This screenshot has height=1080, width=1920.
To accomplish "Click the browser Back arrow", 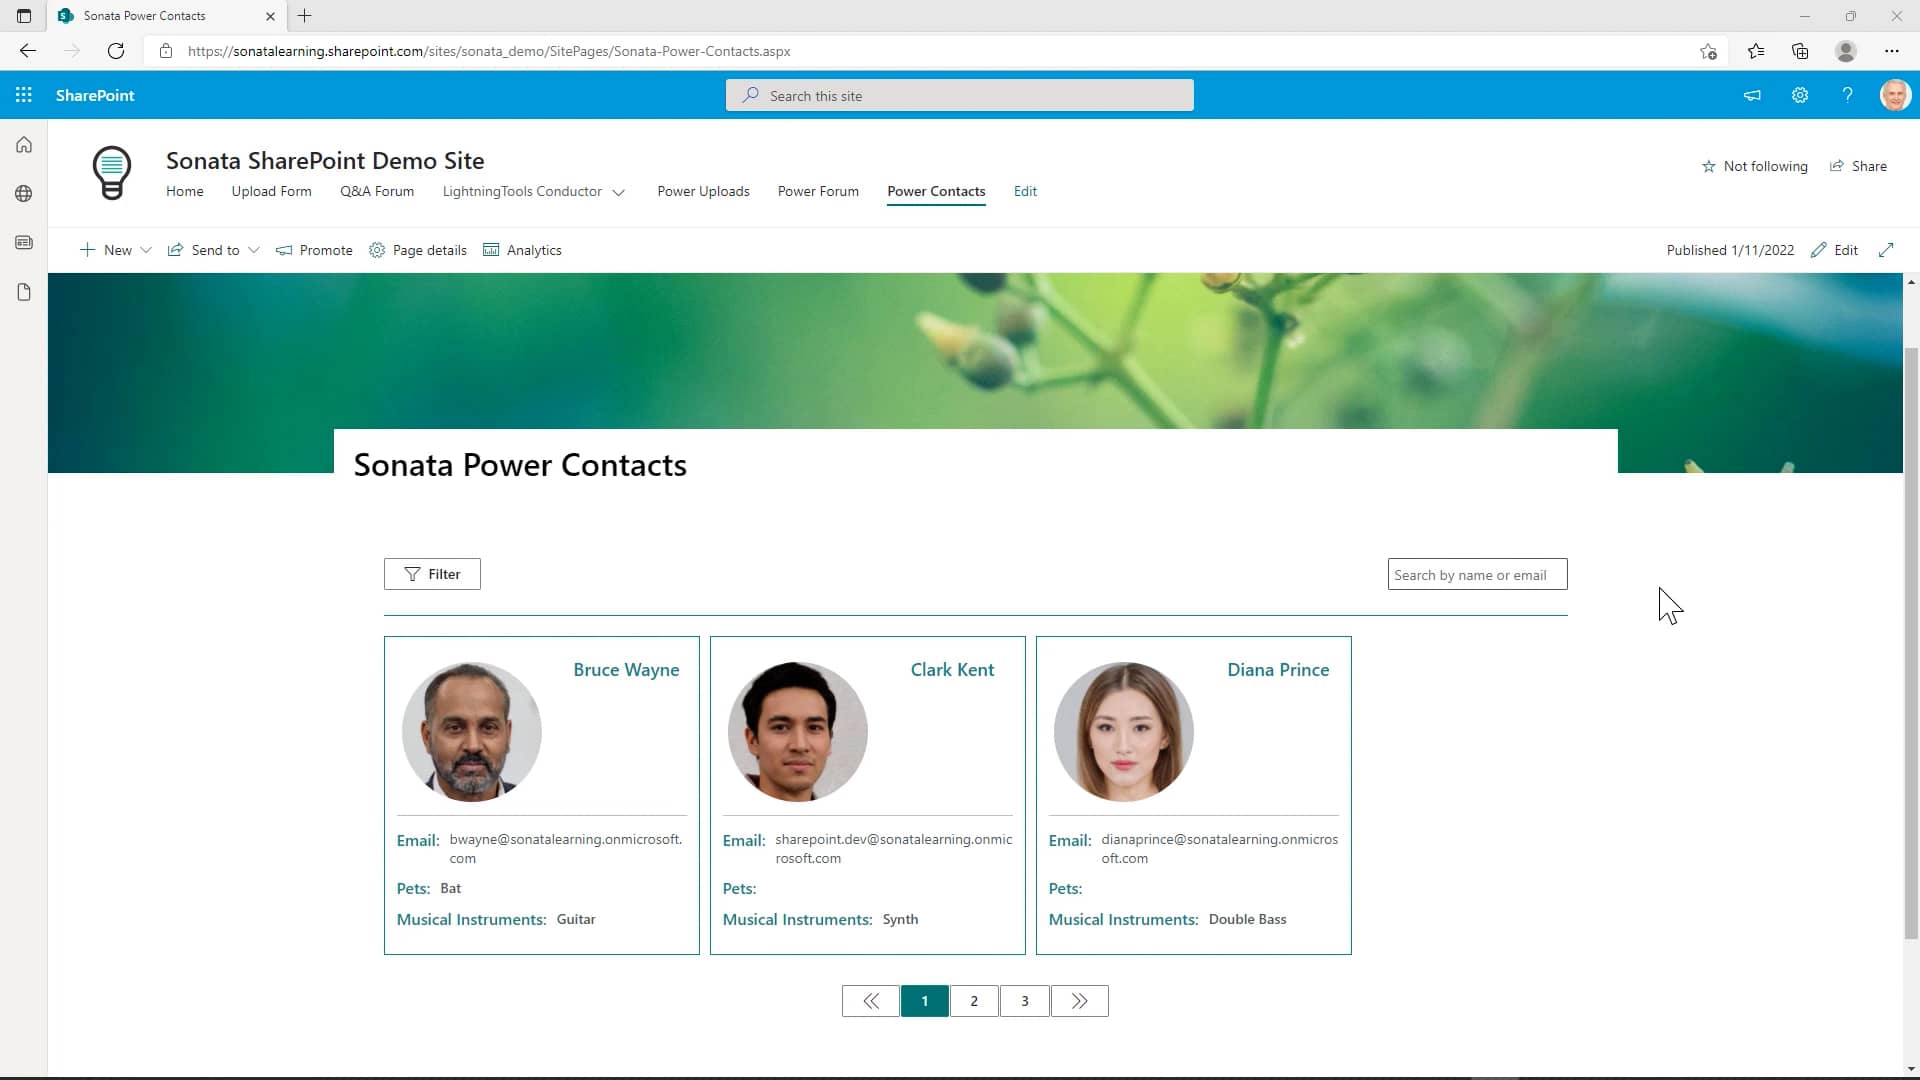I will pyautogui.click(x=28, y=51).
